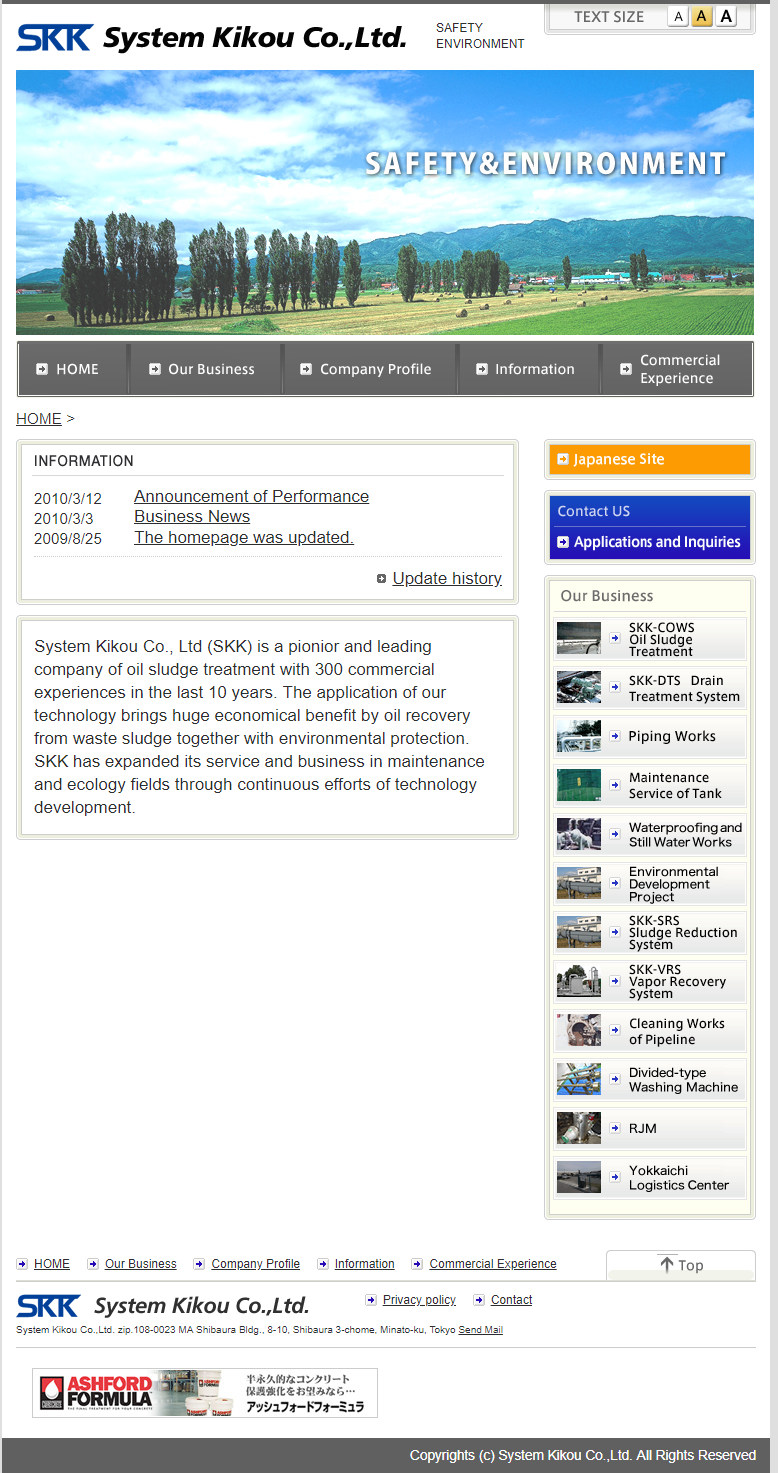Open Announcement of Performance news link
778x1473 pixels.
pyautogui.click(x=251, y=496)
